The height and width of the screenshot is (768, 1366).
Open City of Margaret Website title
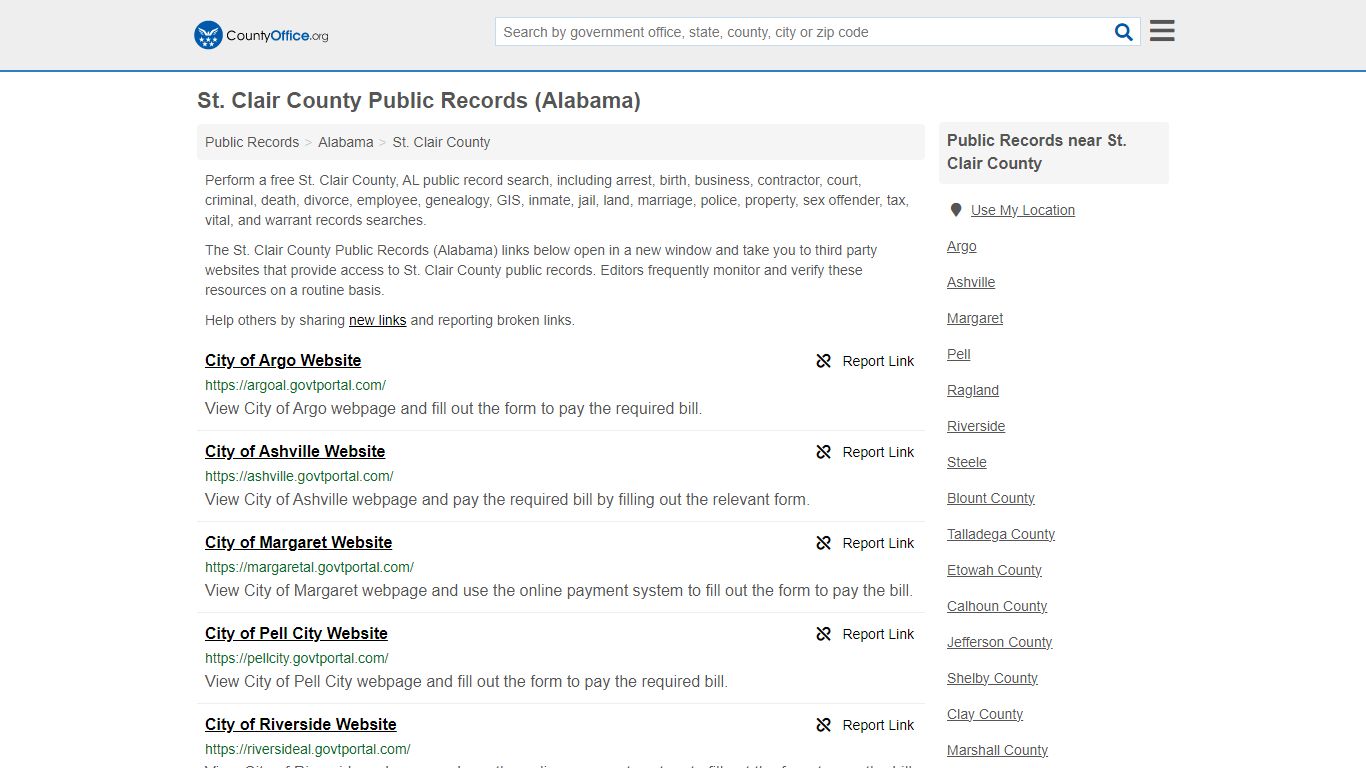pos(298,542)
